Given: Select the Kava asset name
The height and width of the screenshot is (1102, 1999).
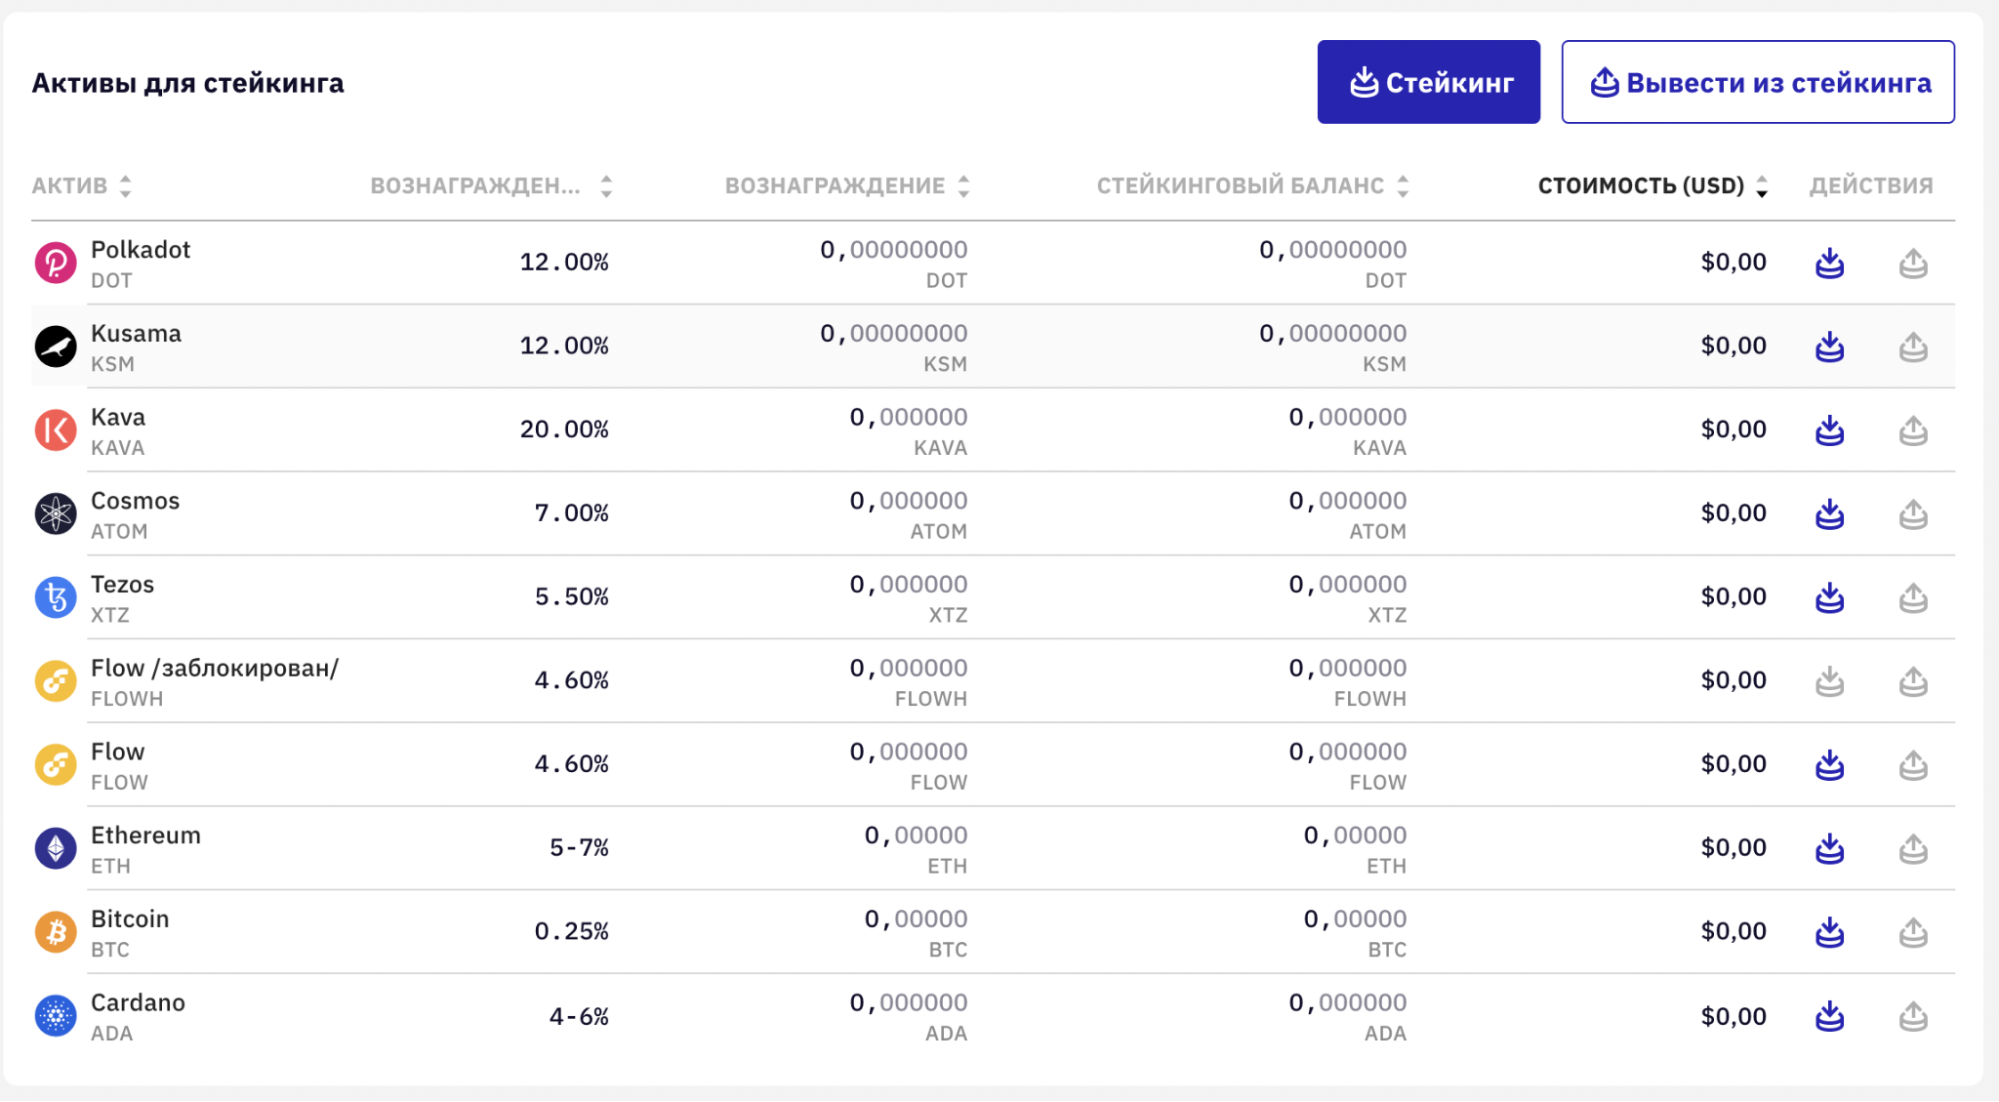Looking at the screenshot, I should pyautogui.click(x=118, y=417).
